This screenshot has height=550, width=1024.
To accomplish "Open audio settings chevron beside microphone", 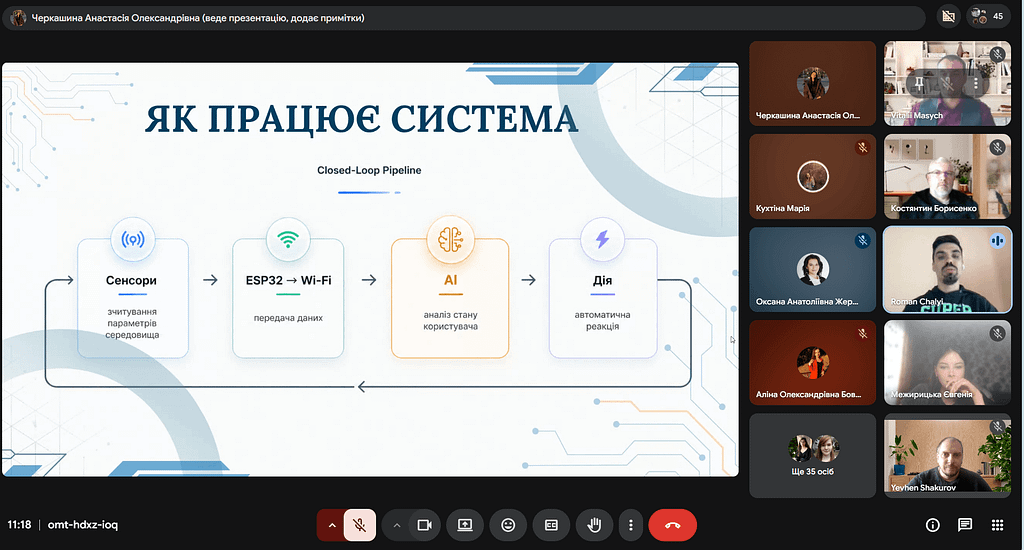I will 332,525.
